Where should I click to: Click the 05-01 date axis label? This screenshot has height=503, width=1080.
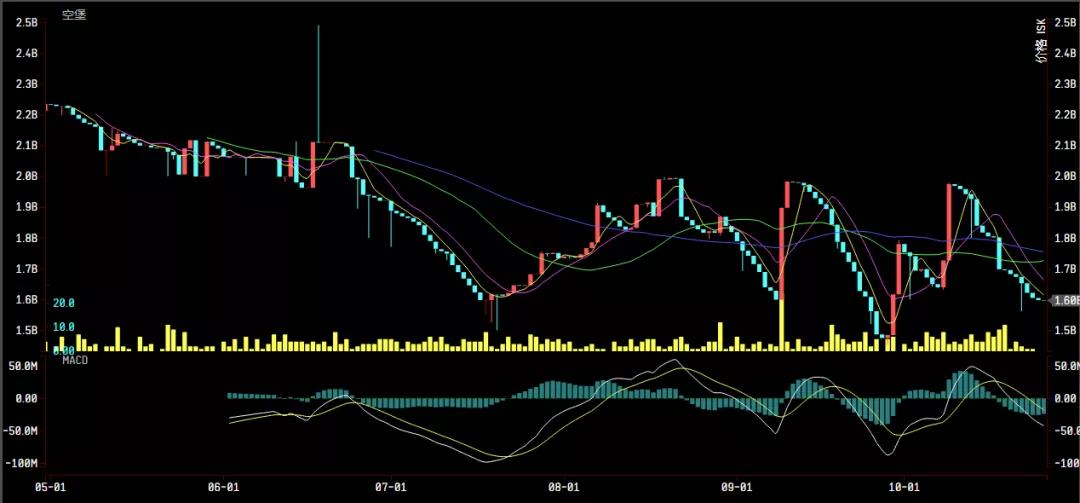pyautogui.click(x=50, y=487)
